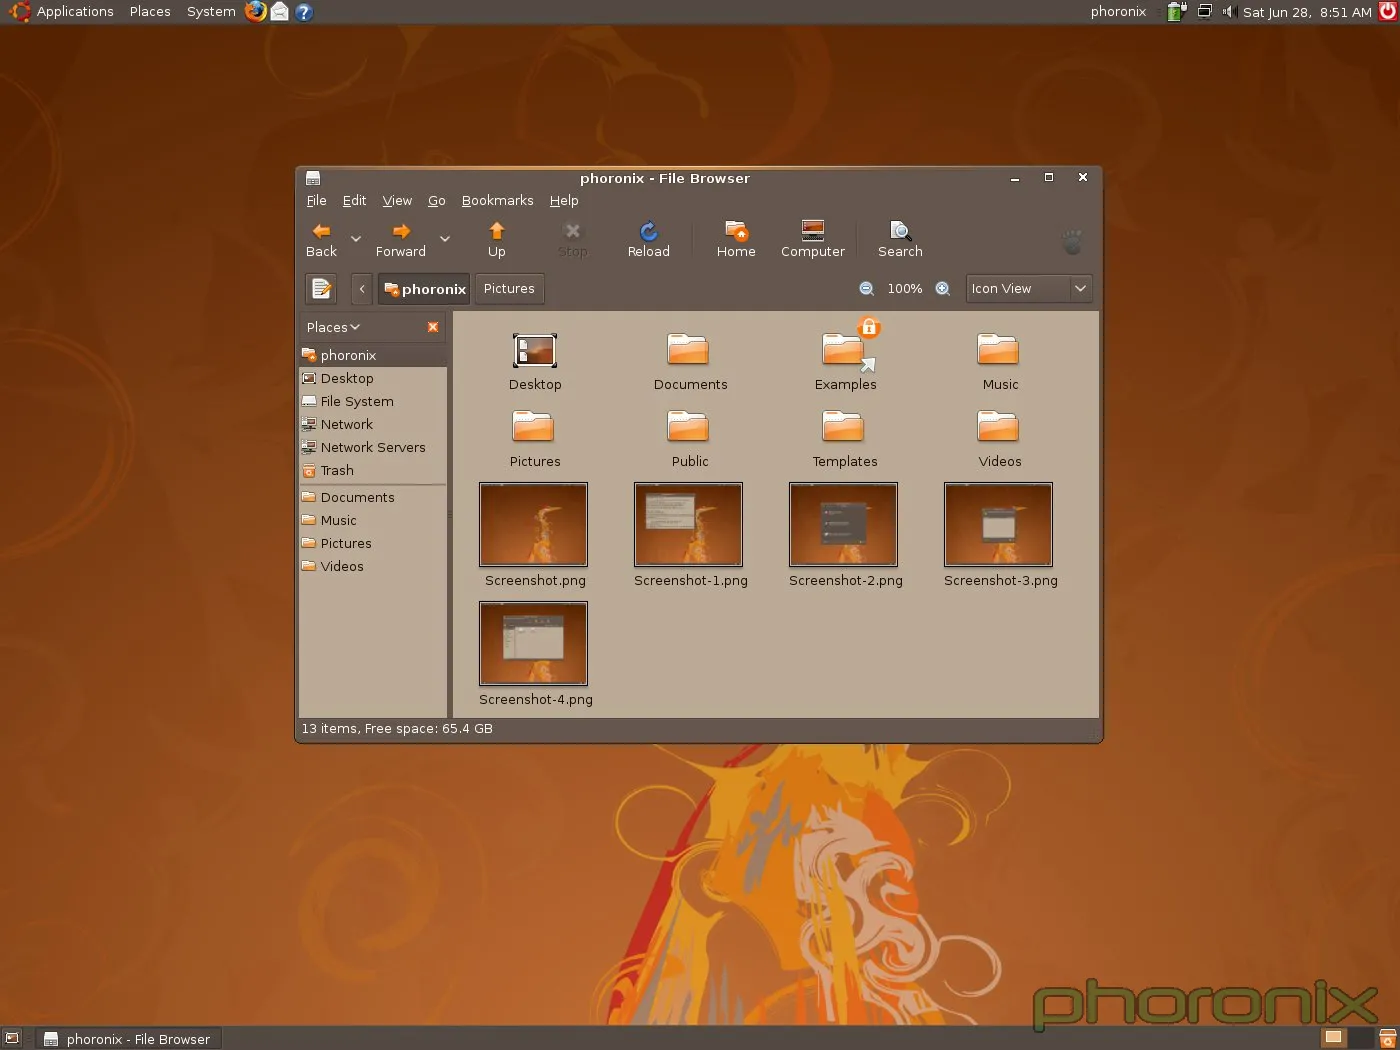The width and height of the screenshot is (1400, 1050).
Task: Select the Desktop folder icon
Action: [x=534, y=352]
